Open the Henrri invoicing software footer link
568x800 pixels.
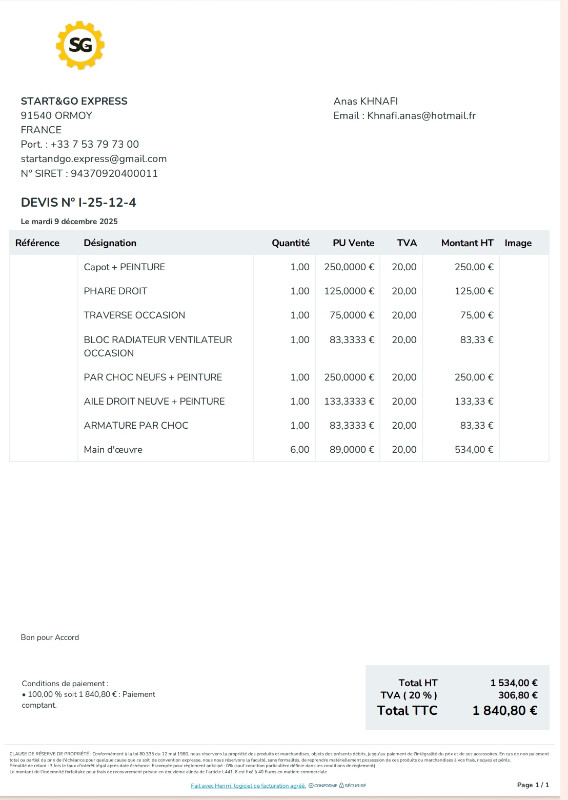248,785
